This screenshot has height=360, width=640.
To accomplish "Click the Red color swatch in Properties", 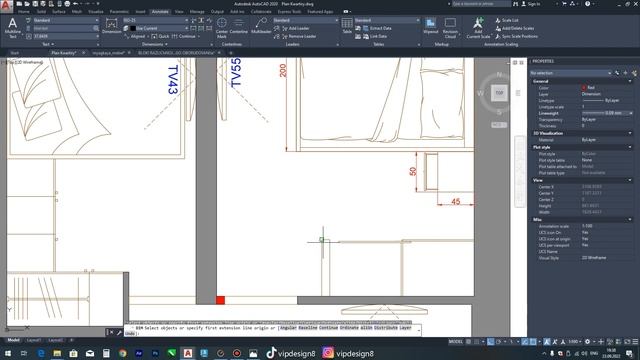I will pos(584,88).
